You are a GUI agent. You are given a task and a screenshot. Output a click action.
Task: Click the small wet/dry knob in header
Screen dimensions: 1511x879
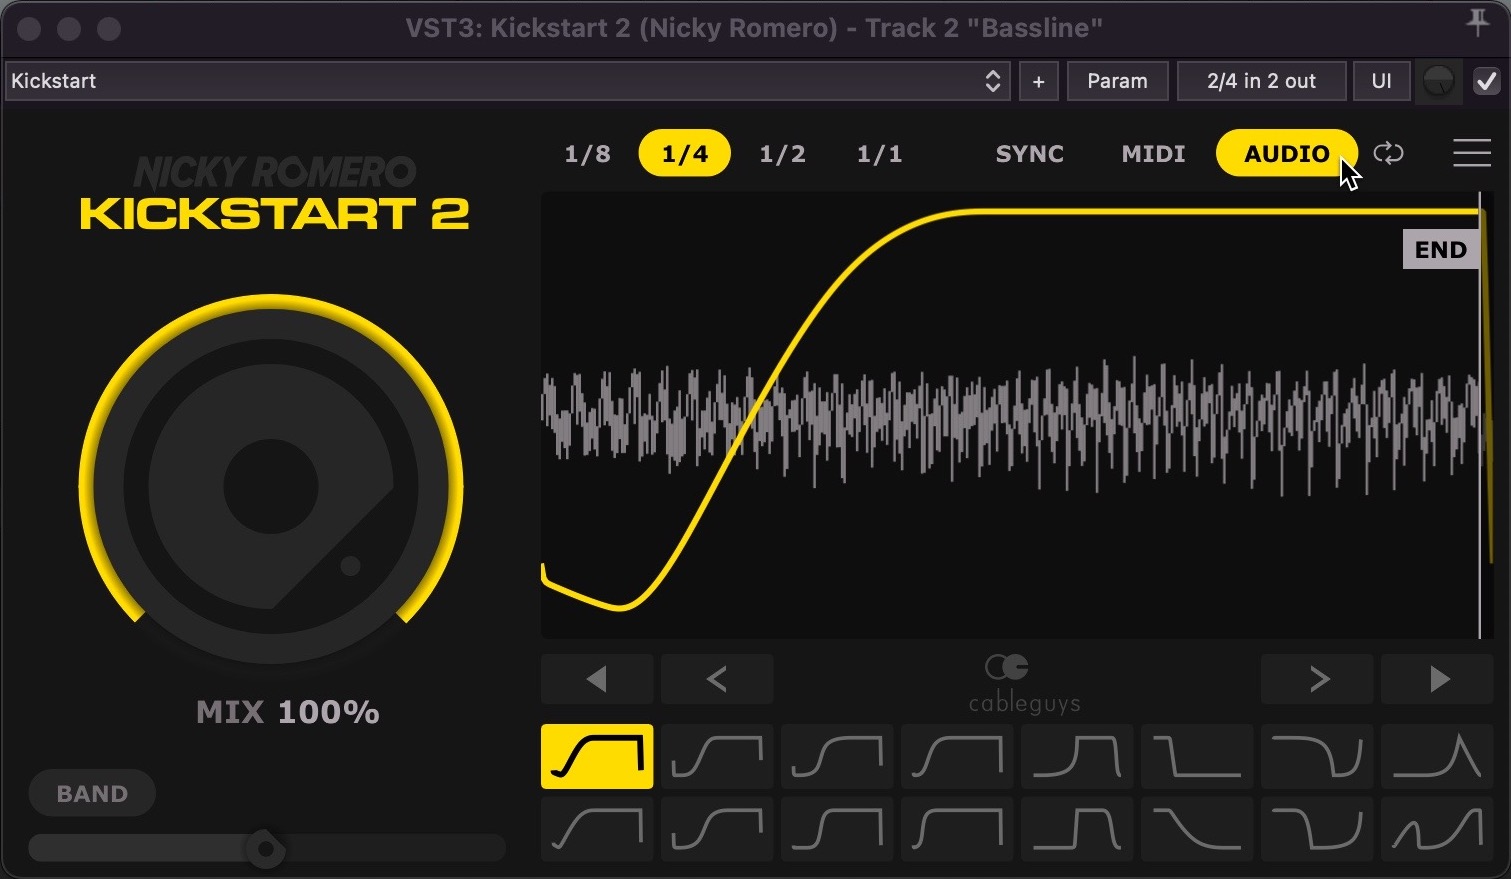pos(1438,81)
